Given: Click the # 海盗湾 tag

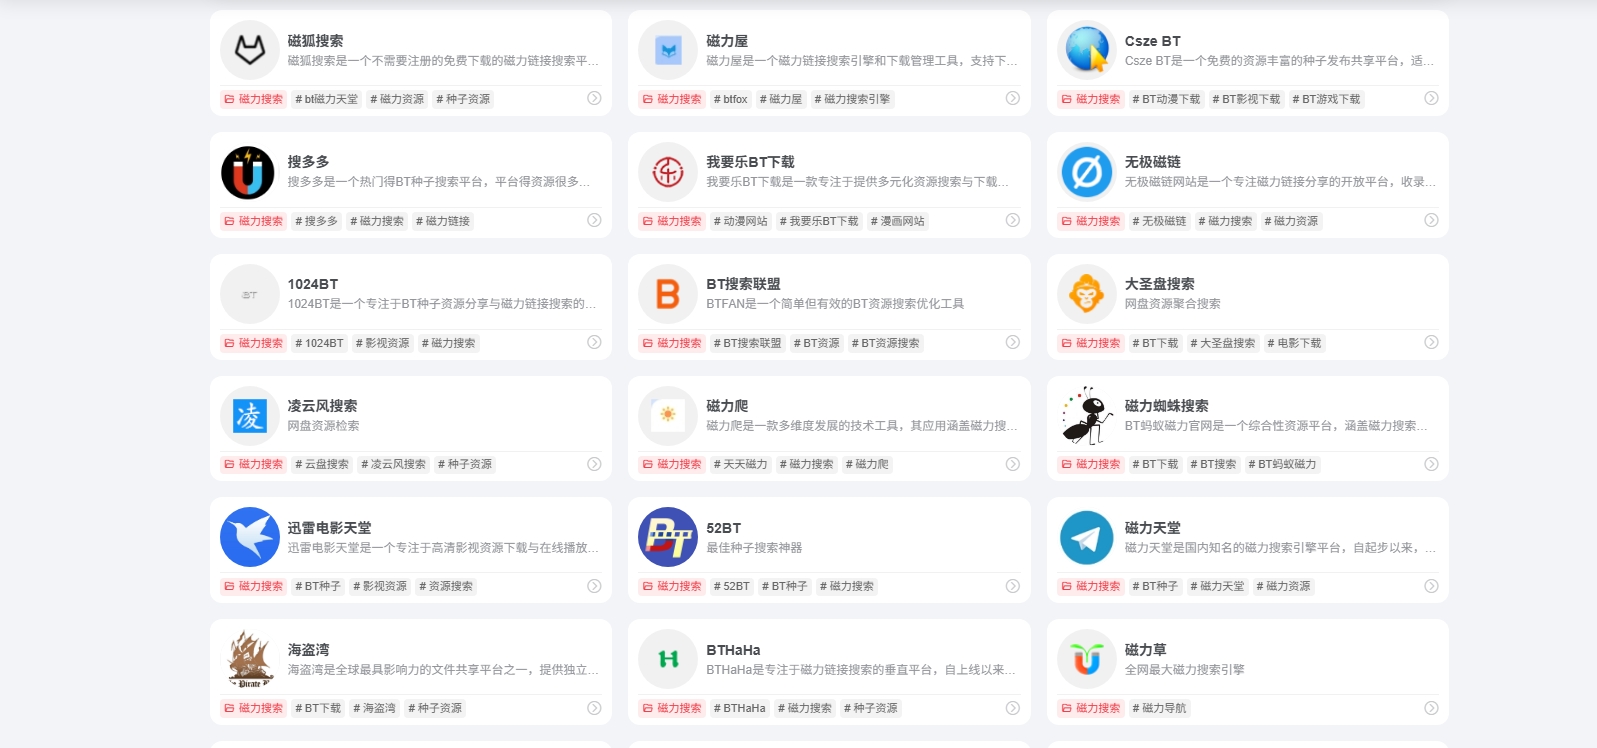Looking at the screenshot, I should click(x=374, y=708).
